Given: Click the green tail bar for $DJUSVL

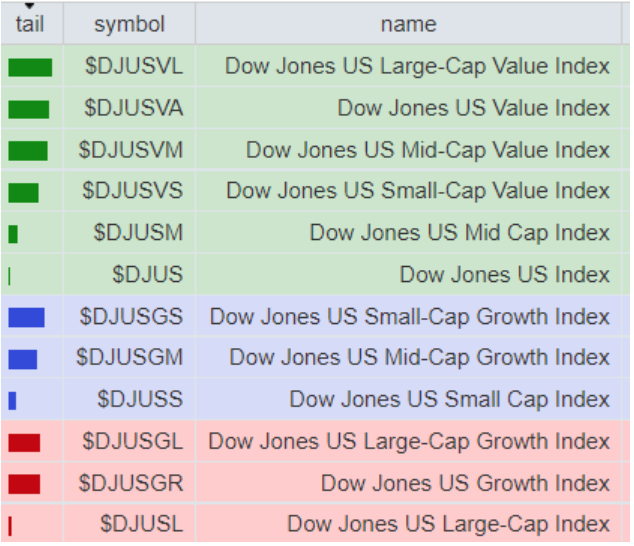Looking at the screenshot, I should coord(30,67).
